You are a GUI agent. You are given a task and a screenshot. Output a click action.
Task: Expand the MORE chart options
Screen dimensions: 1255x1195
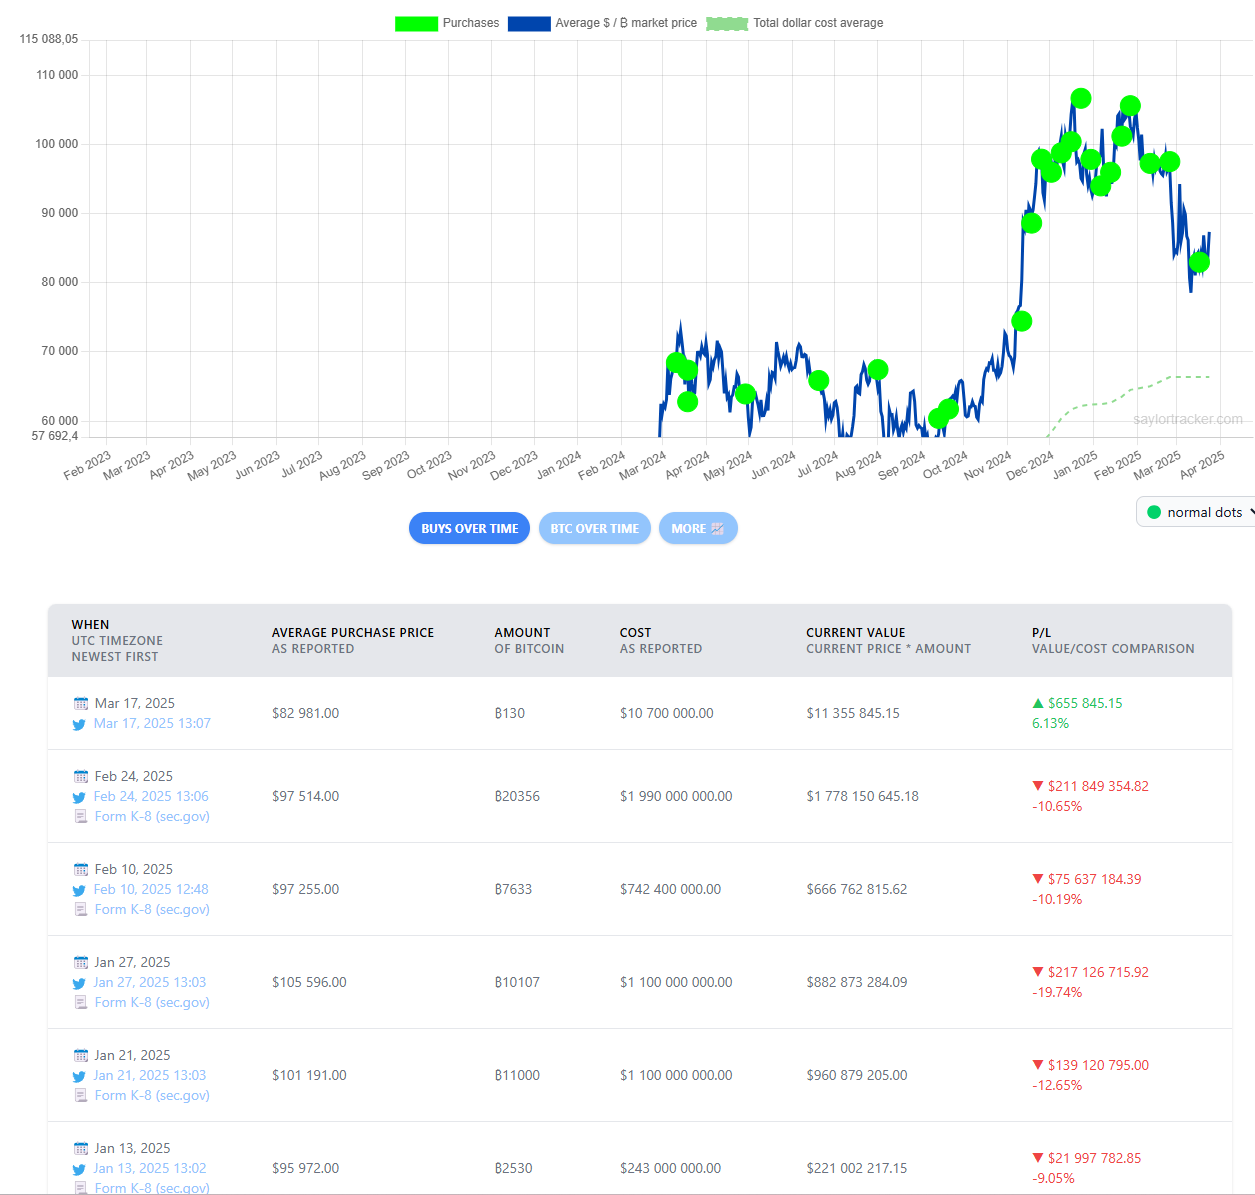pyautogui.click(x=697, y=529)
